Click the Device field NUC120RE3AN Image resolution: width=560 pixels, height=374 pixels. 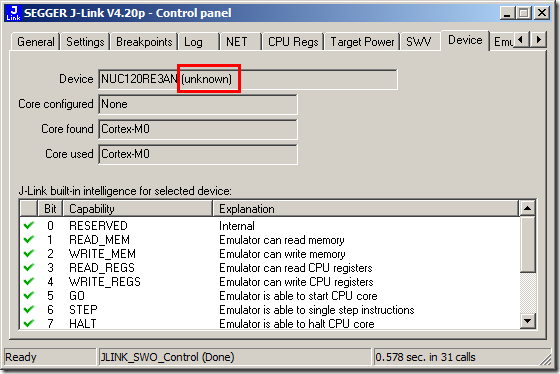coord(248,79)
